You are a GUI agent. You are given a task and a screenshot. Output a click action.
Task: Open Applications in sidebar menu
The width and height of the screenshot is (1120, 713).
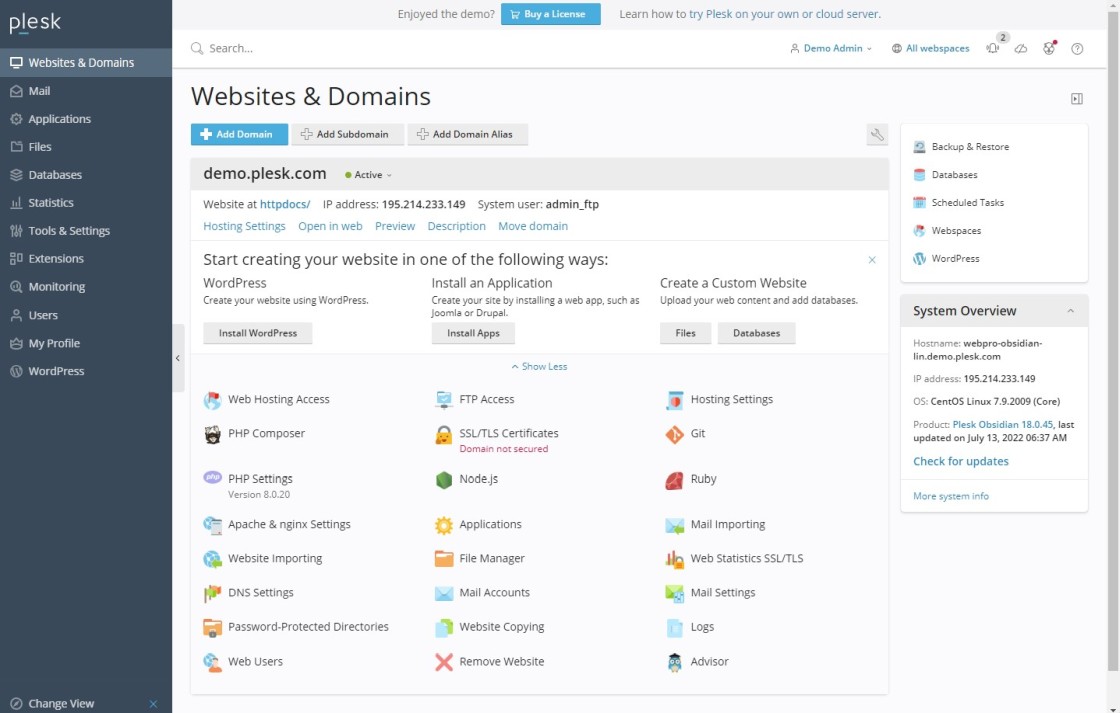(86, 119)
